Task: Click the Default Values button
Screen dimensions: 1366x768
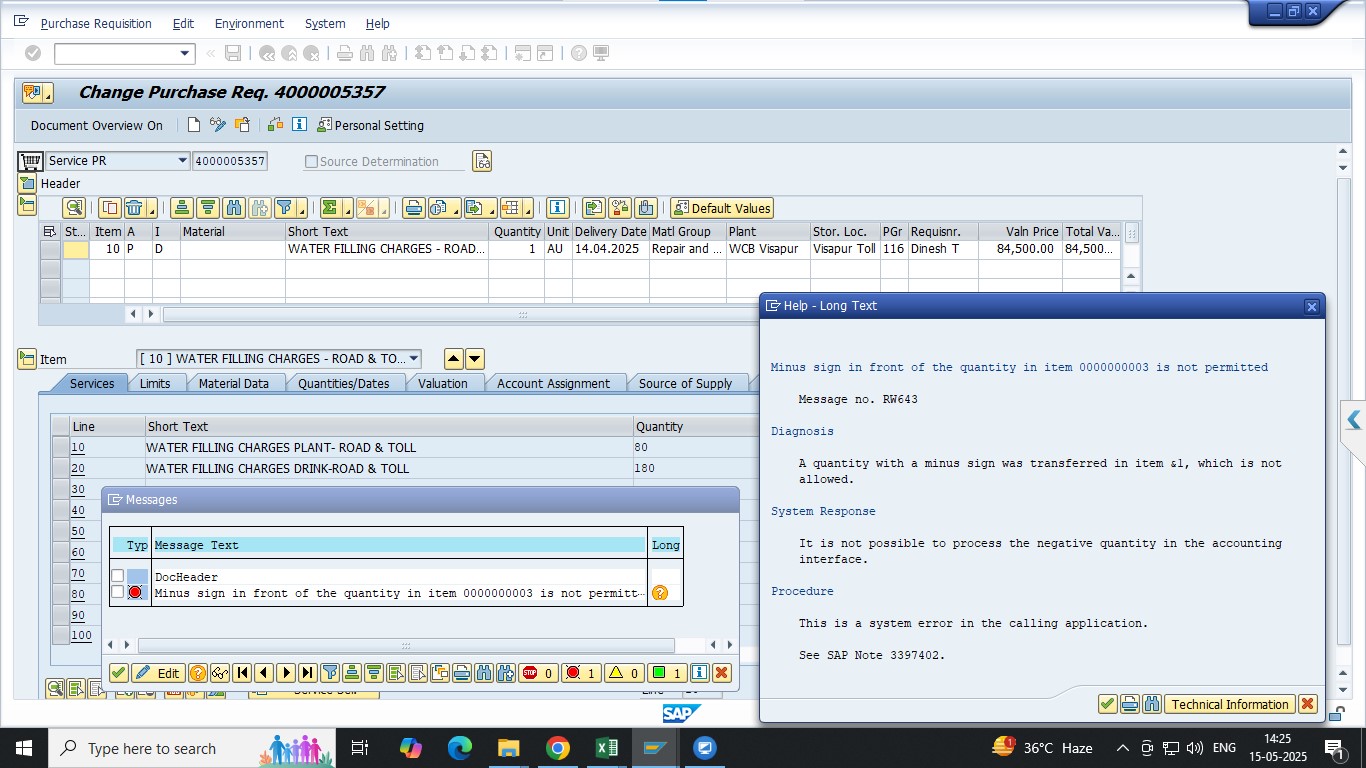Action: click(x=722, y=208)
